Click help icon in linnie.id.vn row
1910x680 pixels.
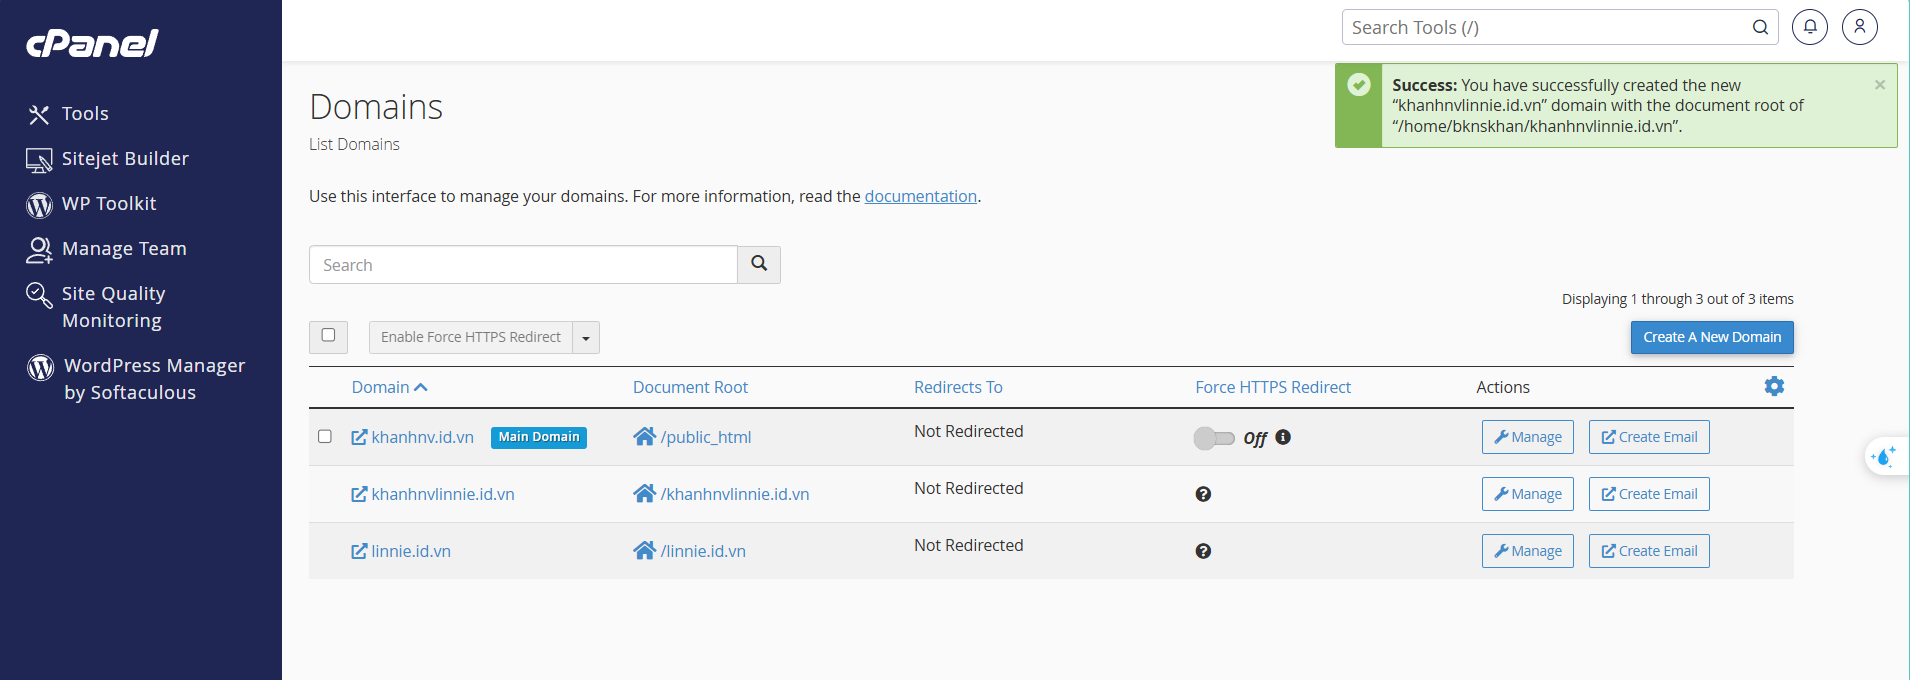[1203, 551]
